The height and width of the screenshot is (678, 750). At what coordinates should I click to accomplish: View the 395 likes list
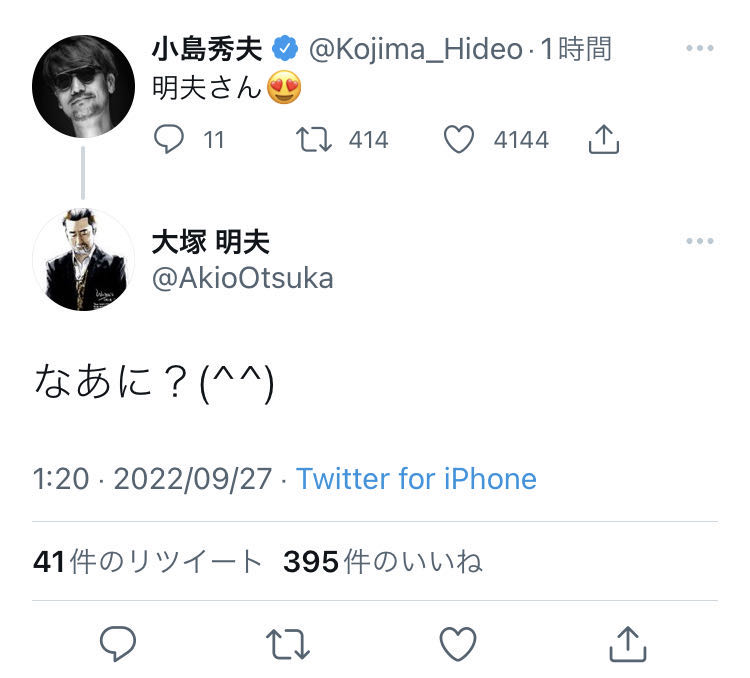point(382,562)
